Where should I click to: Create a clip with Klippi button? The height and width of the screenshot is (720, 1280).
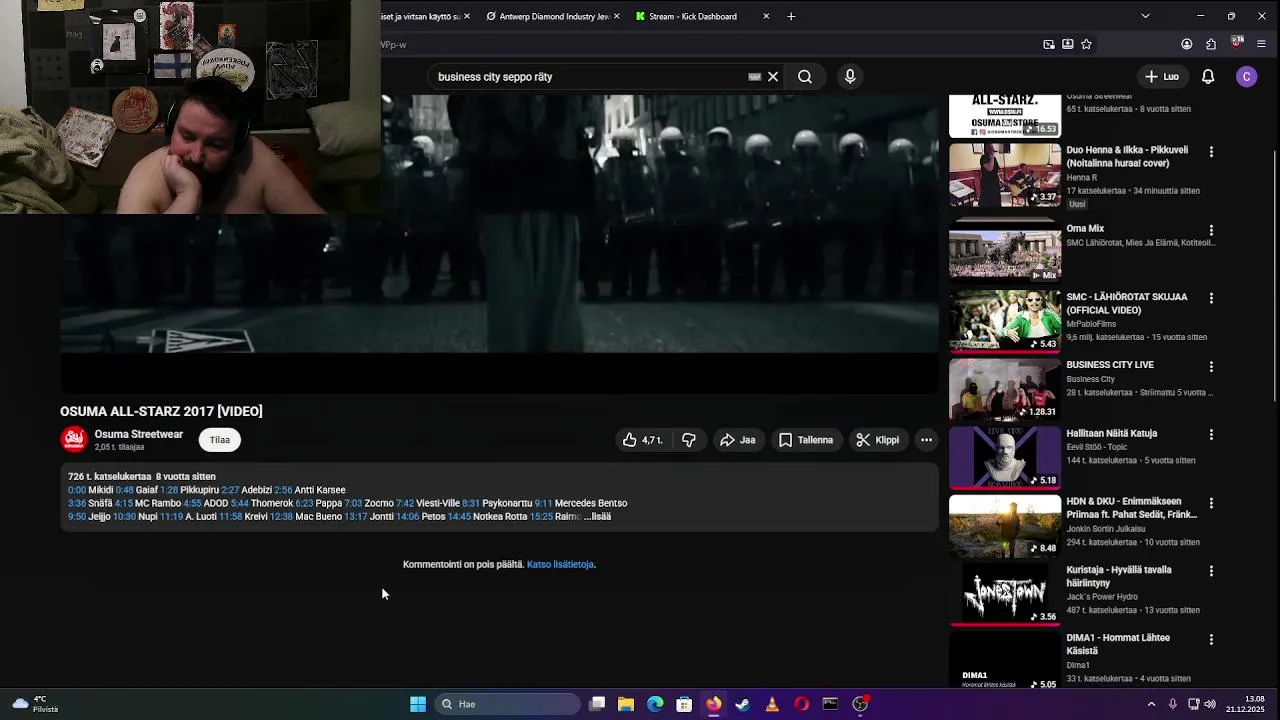[x=878, y=440]
